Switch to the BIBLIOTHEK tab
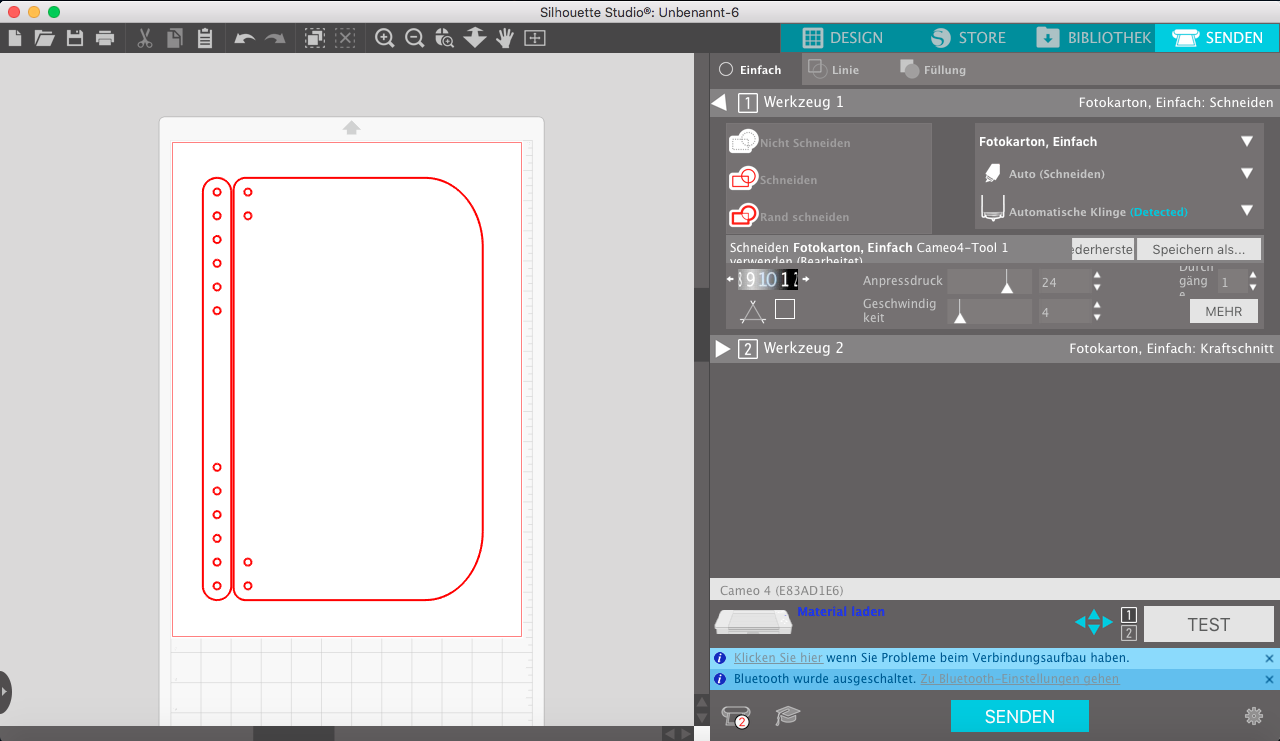The height and width of the screenshot is (741, 1280). [x=1093, y=38]
